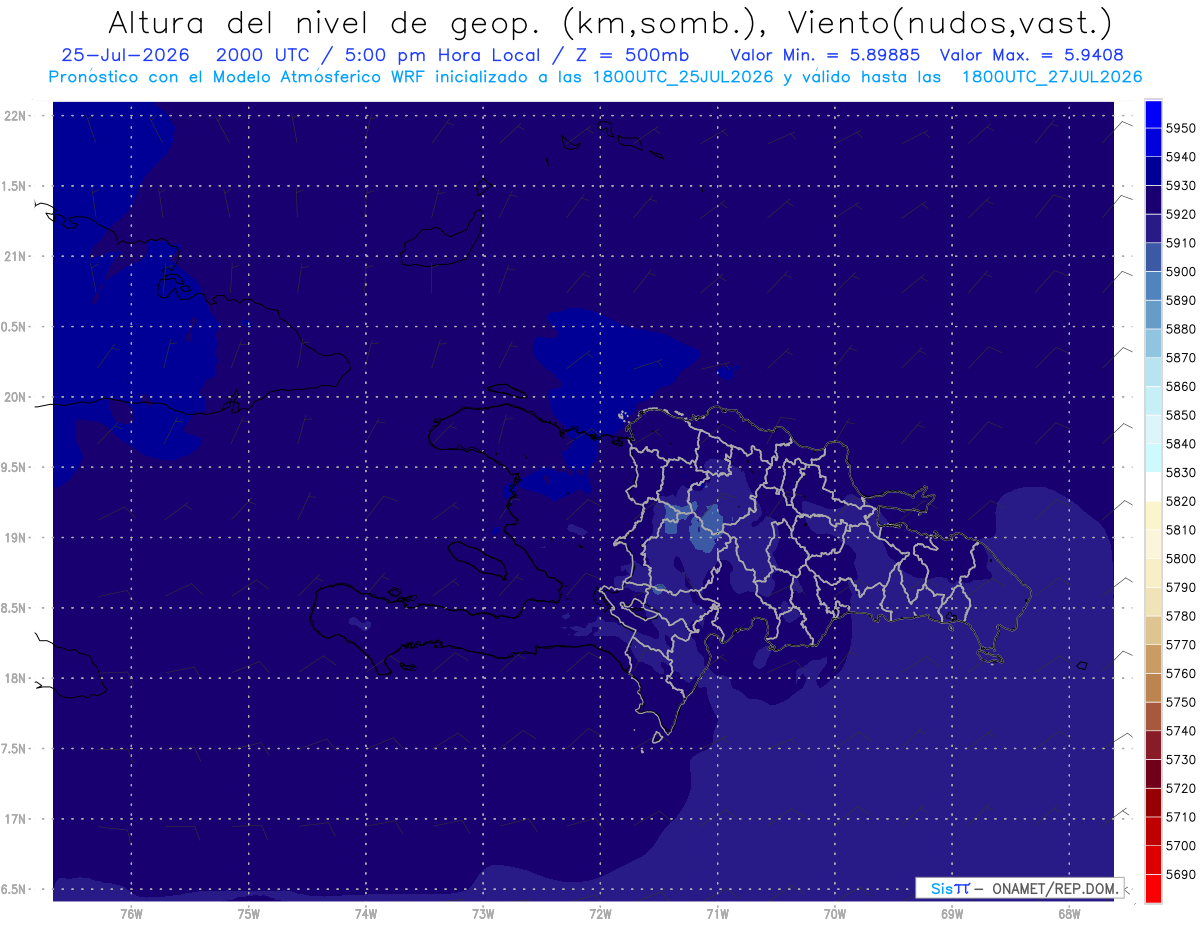The image size is (1200, 927).
Task: Click the longitude label '70W'
Action: tap(835, 913)
